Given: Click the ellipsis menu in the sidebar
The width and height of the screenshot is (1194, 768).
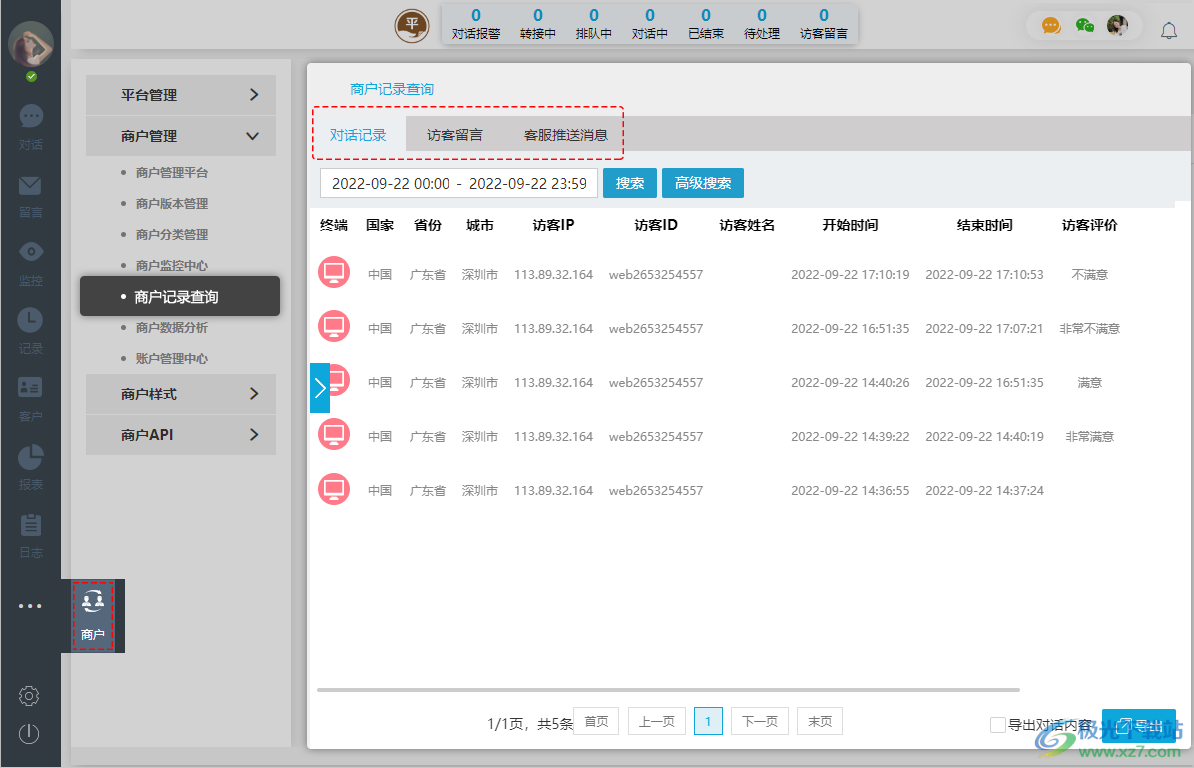Looking at the screenshot, I should (x=30, y=605).
